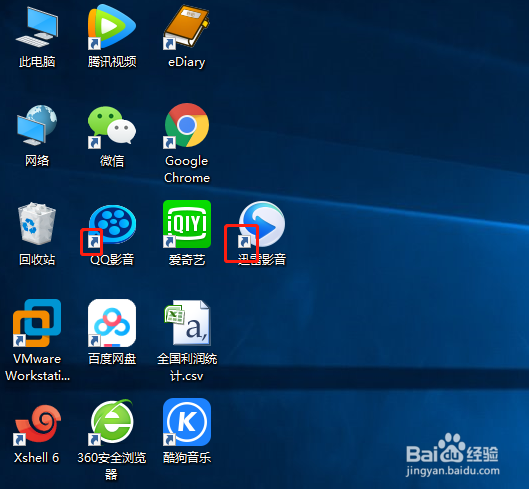Click the Google Chrome text label
The image size is (529, 489).
187,169
